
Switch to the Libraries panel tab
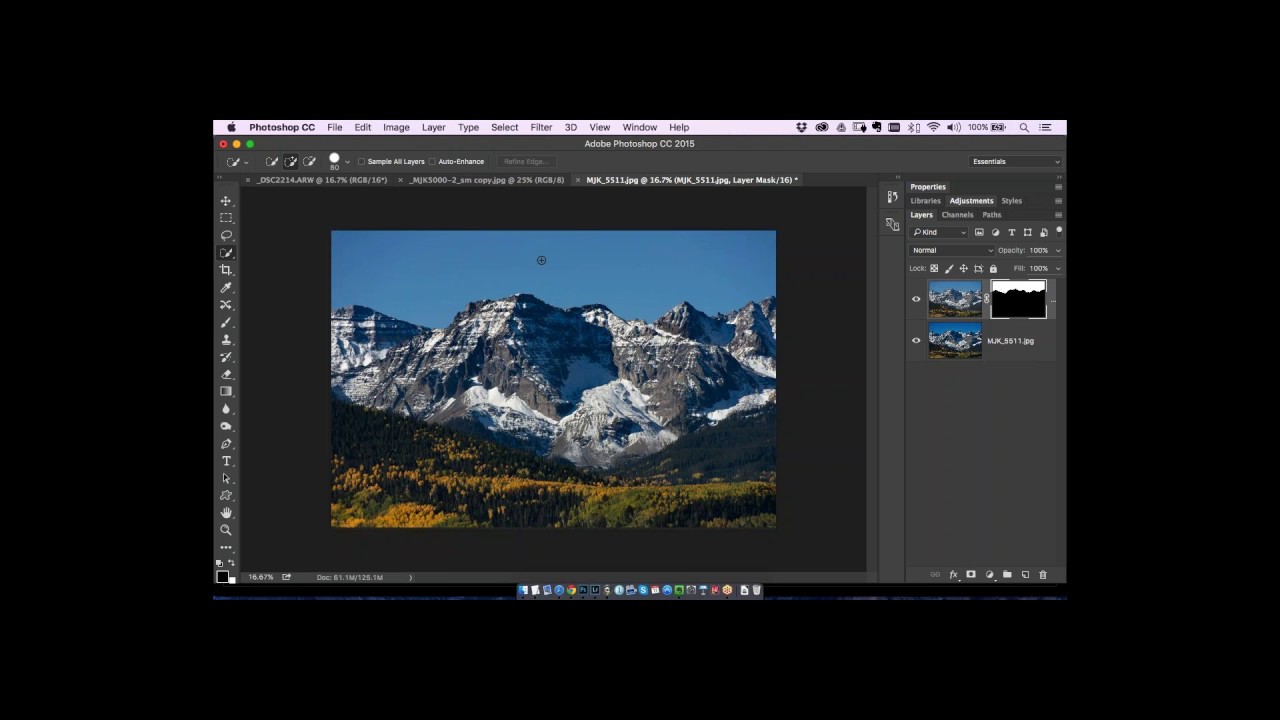coord(925,201)
